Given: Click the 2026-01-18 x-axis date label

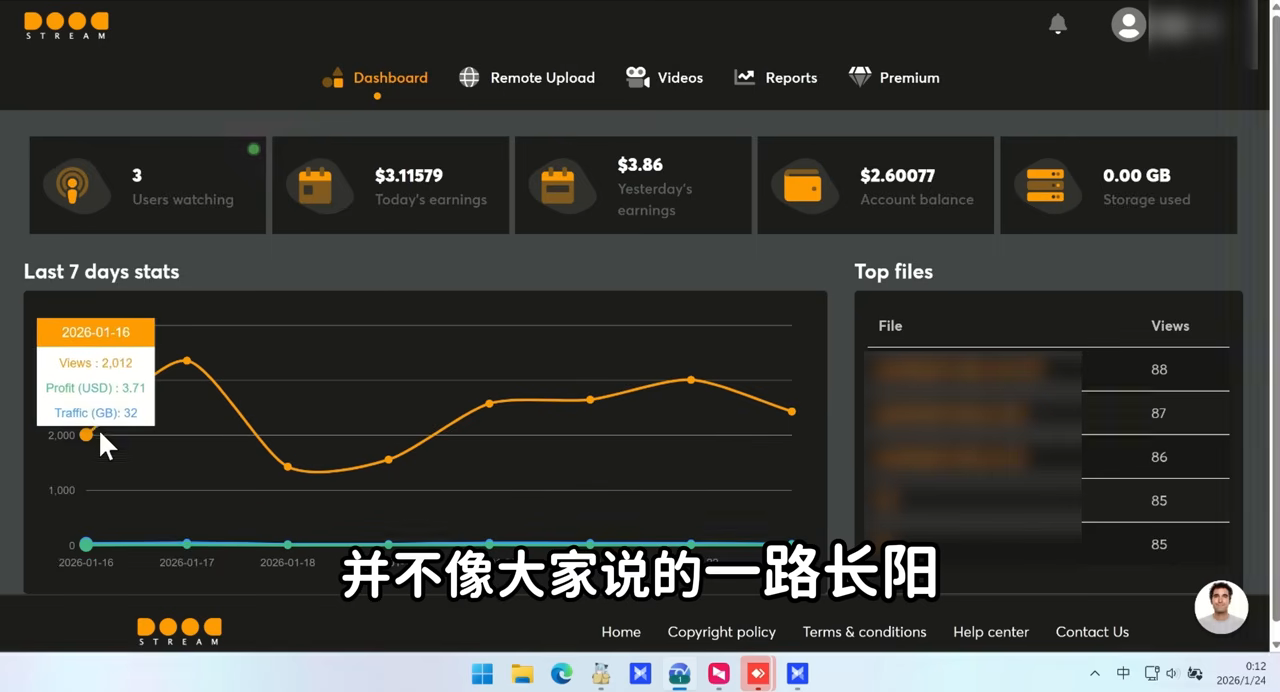Looking at the screenshot, I should point(288,563).
